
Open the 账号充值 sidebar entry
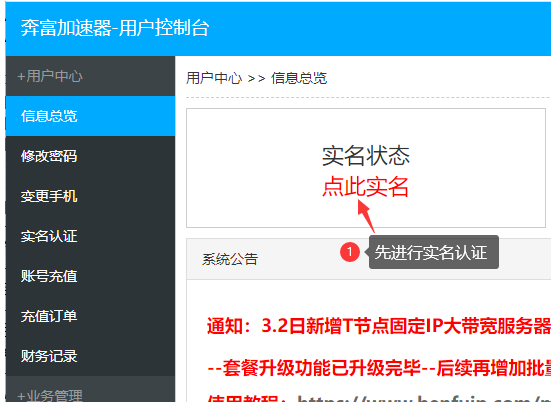pos(90,276)
